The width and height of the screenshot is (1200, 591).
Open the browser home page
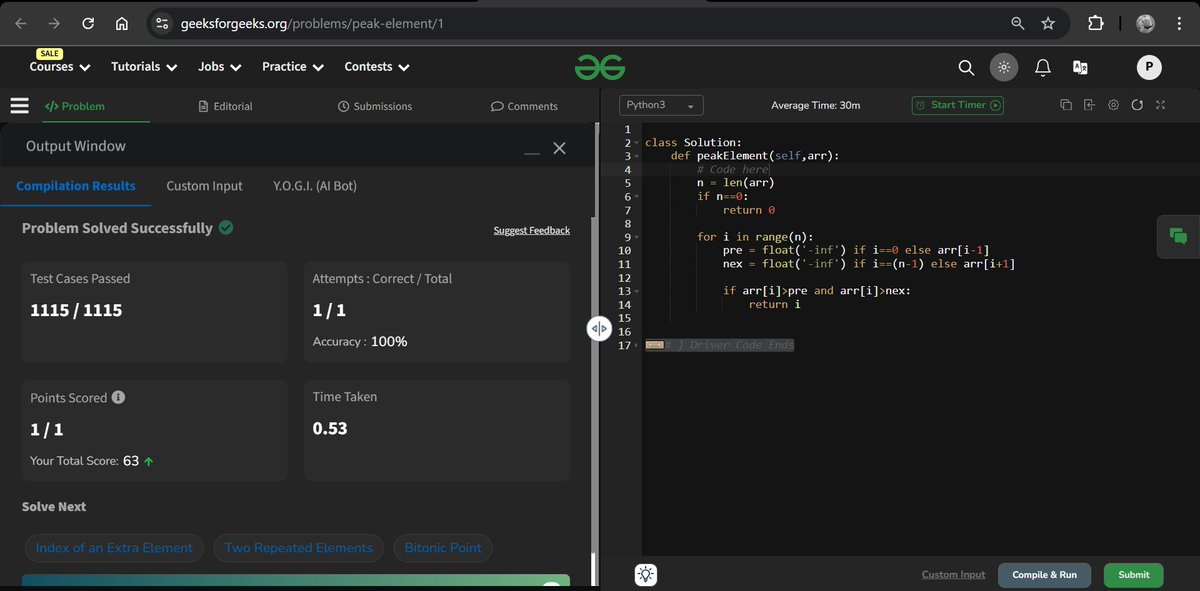[121, 23]
